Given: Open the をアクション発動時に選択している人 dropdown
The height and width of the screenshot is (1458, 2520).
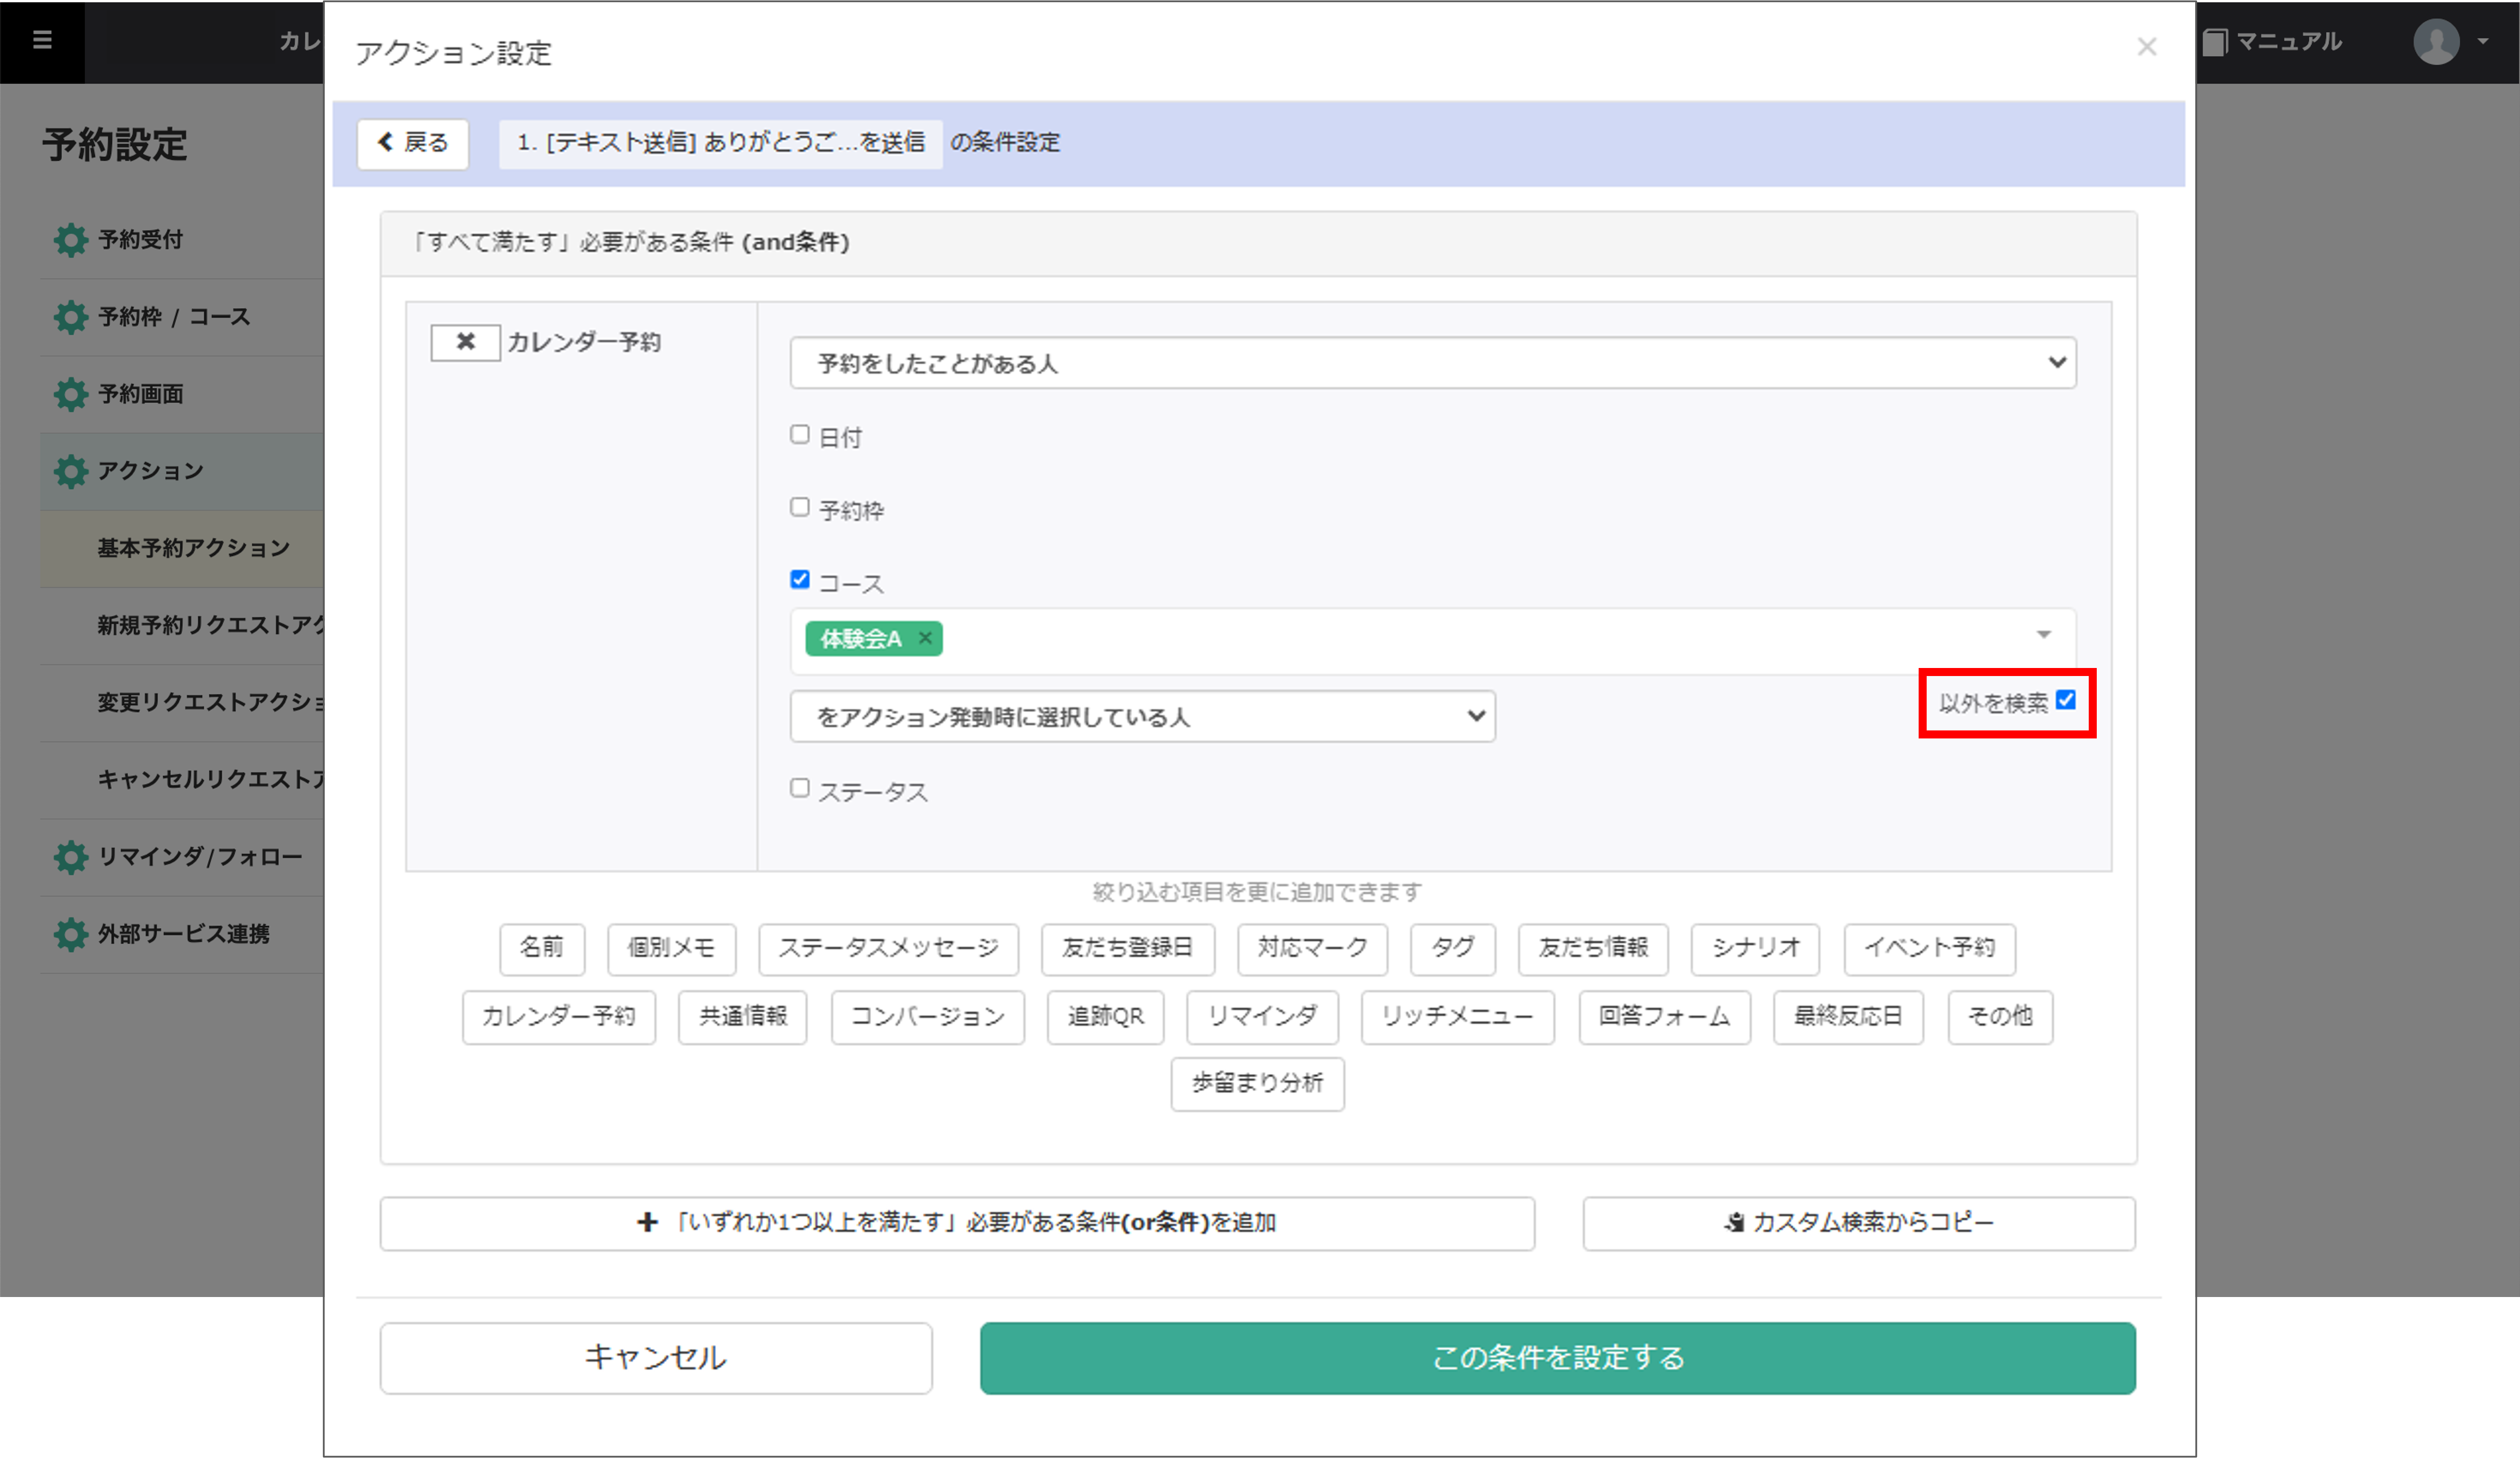Looking at the screenshot, I should (1143, 717).
